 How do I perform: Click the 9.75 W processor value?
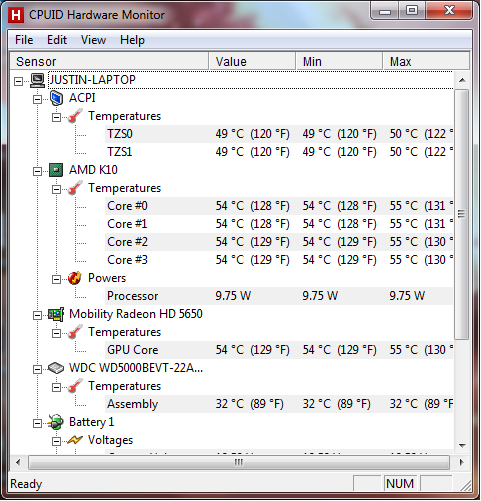[x=233, y=296]
